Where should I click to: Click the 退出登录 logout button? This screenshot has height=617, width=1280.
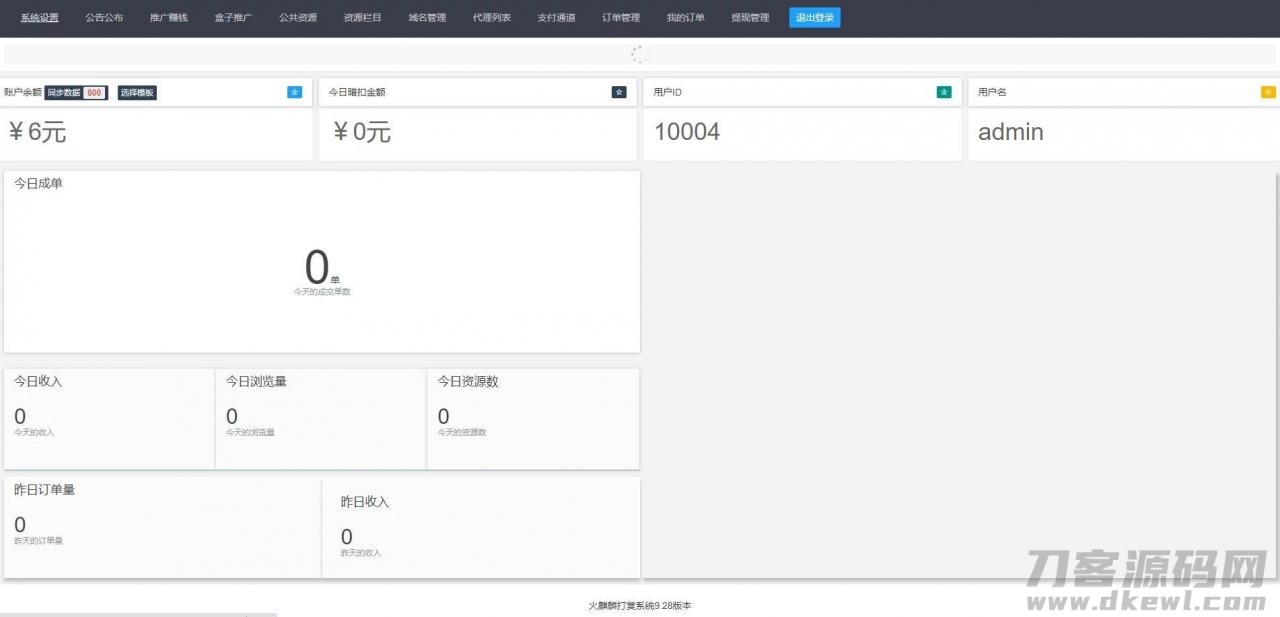coord(814,17)
